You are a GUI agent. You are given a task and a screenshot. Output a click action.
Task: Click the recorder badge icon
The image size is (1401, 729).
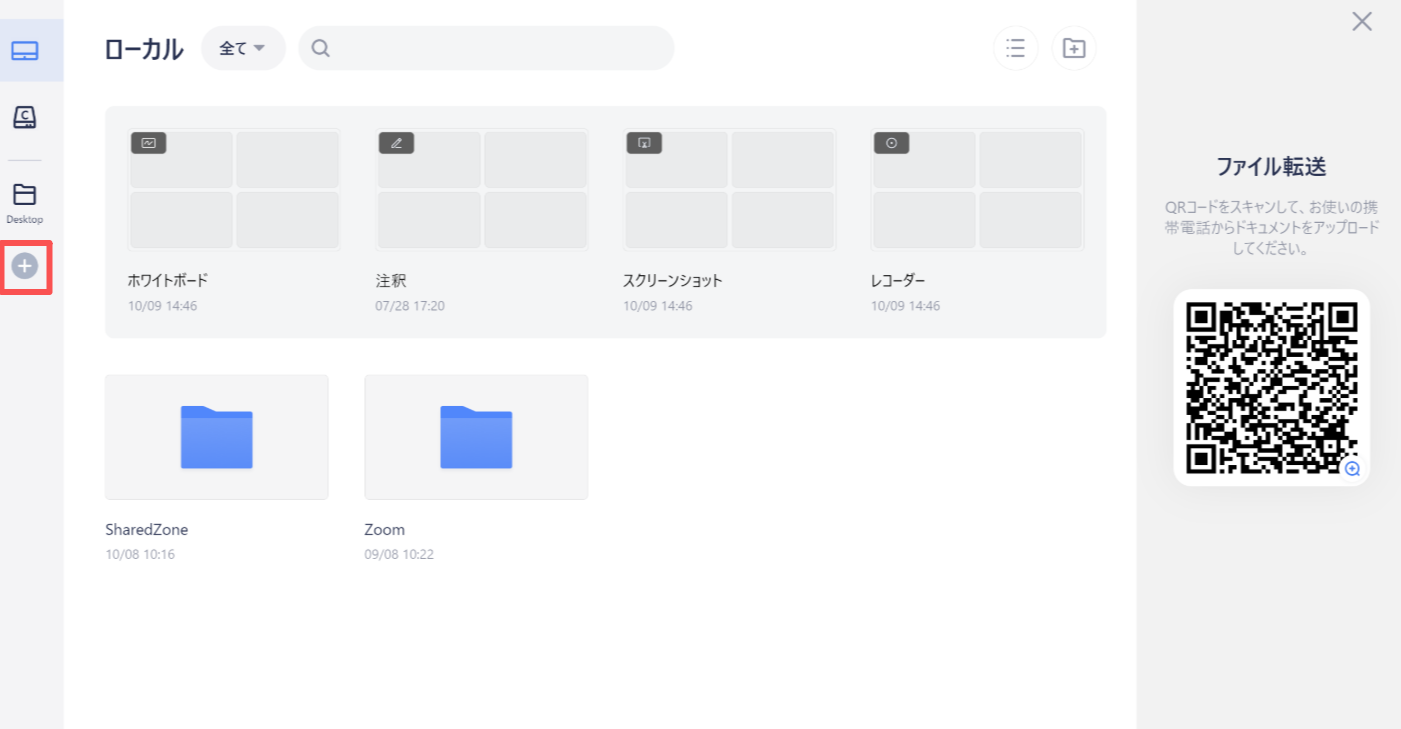892,143
